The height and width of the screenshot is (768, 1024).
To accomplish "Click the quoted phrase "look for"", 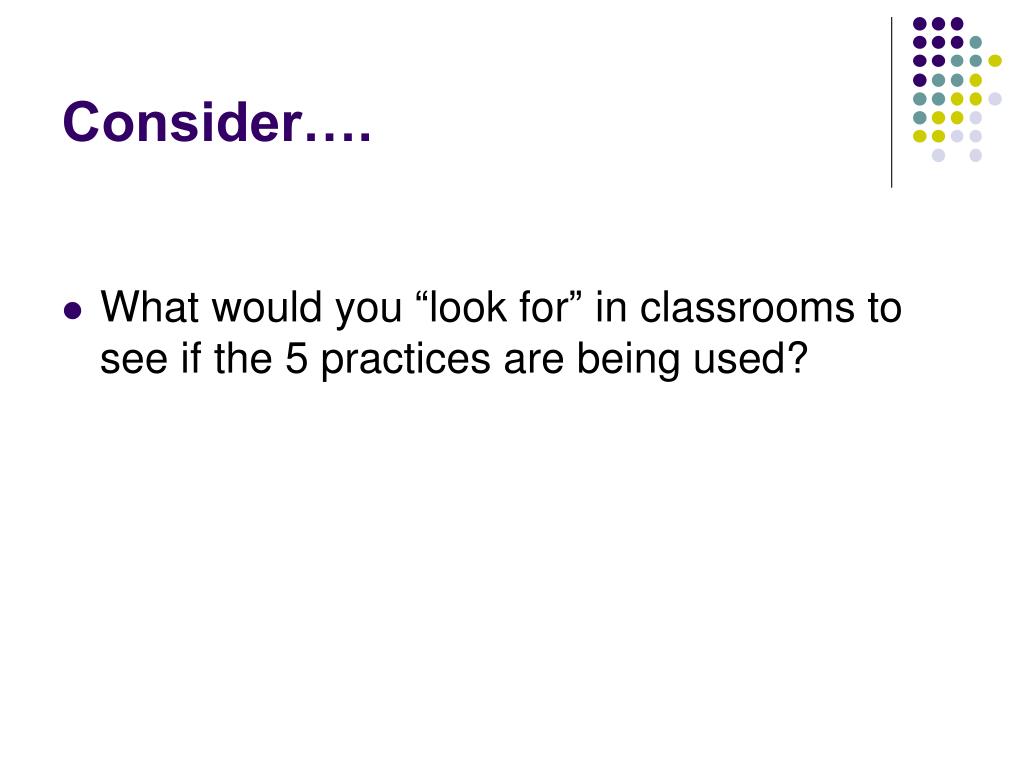I will pyautogui.click(x=498, y=306).
